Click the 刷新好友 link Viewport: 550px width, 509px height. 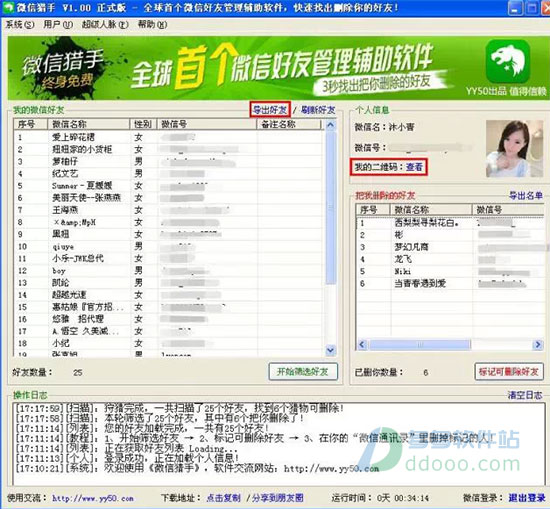pos(318,110)
